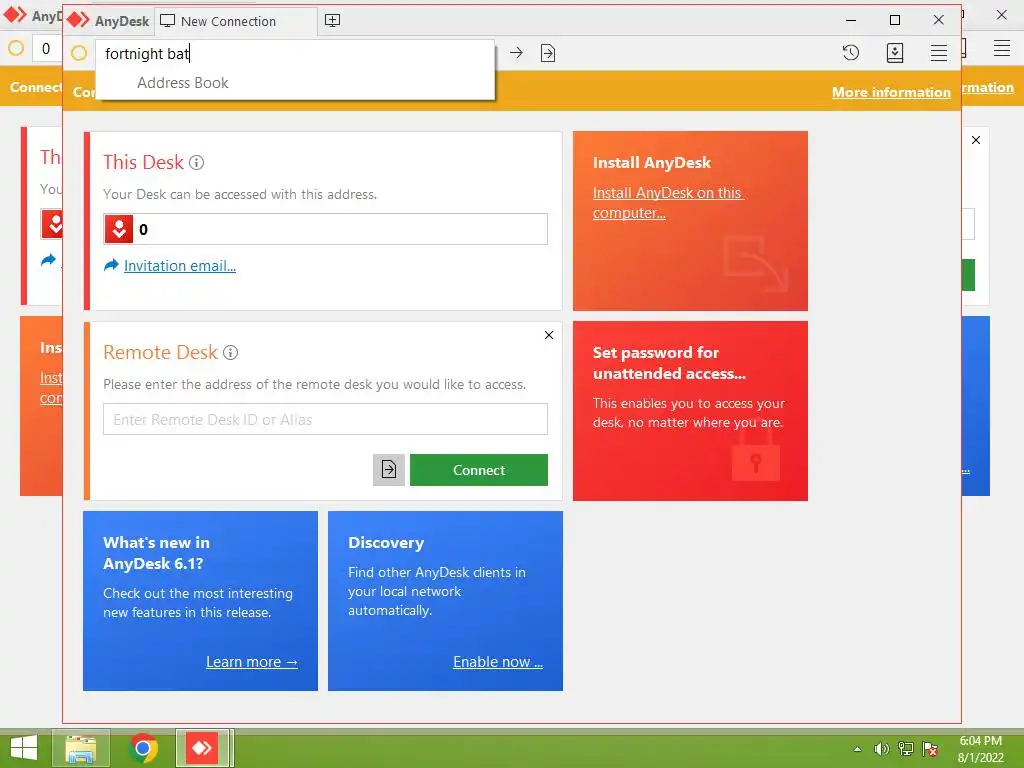This screenshot has height=768, width=1024.
Task: Click the Remote Desk heading
Action: pyautogui.click(x=160, y=353)
